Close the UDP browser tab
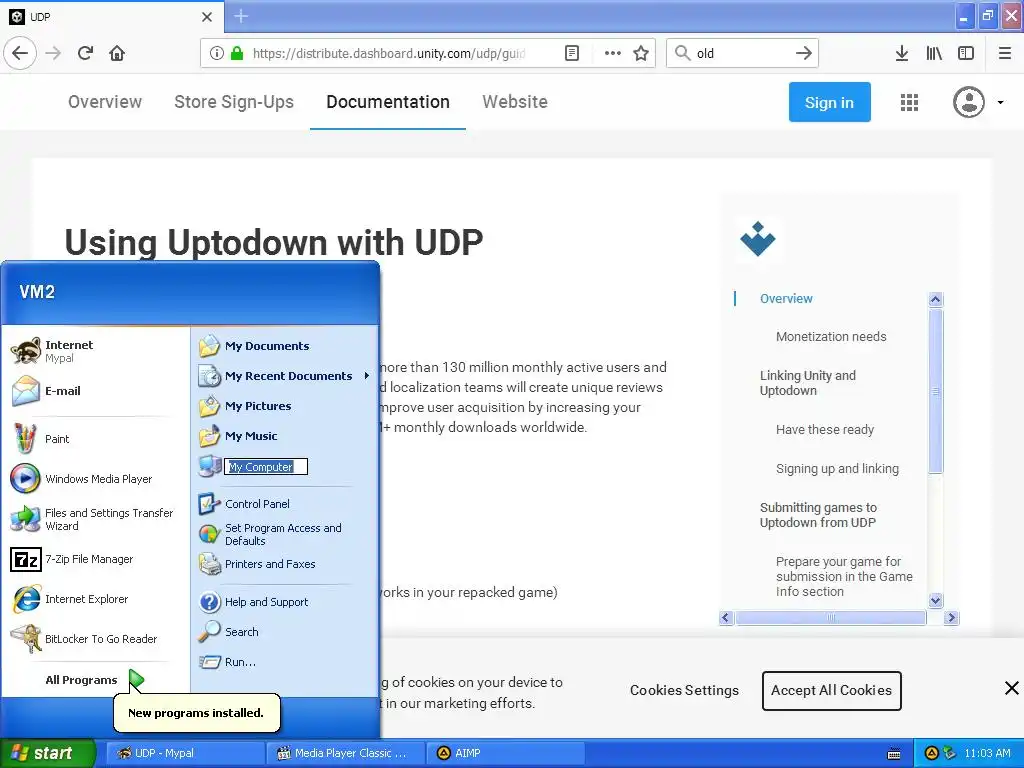This screenshot has height=768, width=1024. pyautogui.click(x=206, y=17)
